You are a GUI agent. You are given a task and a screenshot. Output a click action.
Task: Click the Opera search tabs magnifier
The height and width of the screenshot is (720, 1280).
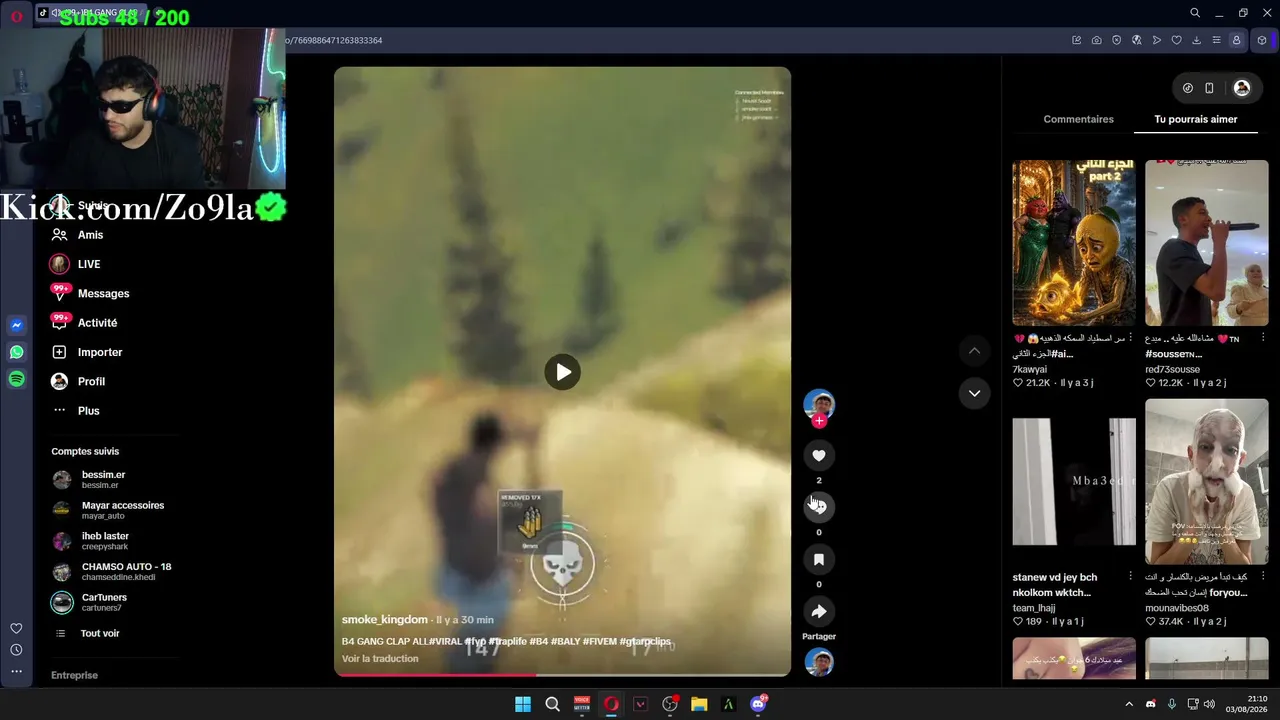[x=1195, y=13]
